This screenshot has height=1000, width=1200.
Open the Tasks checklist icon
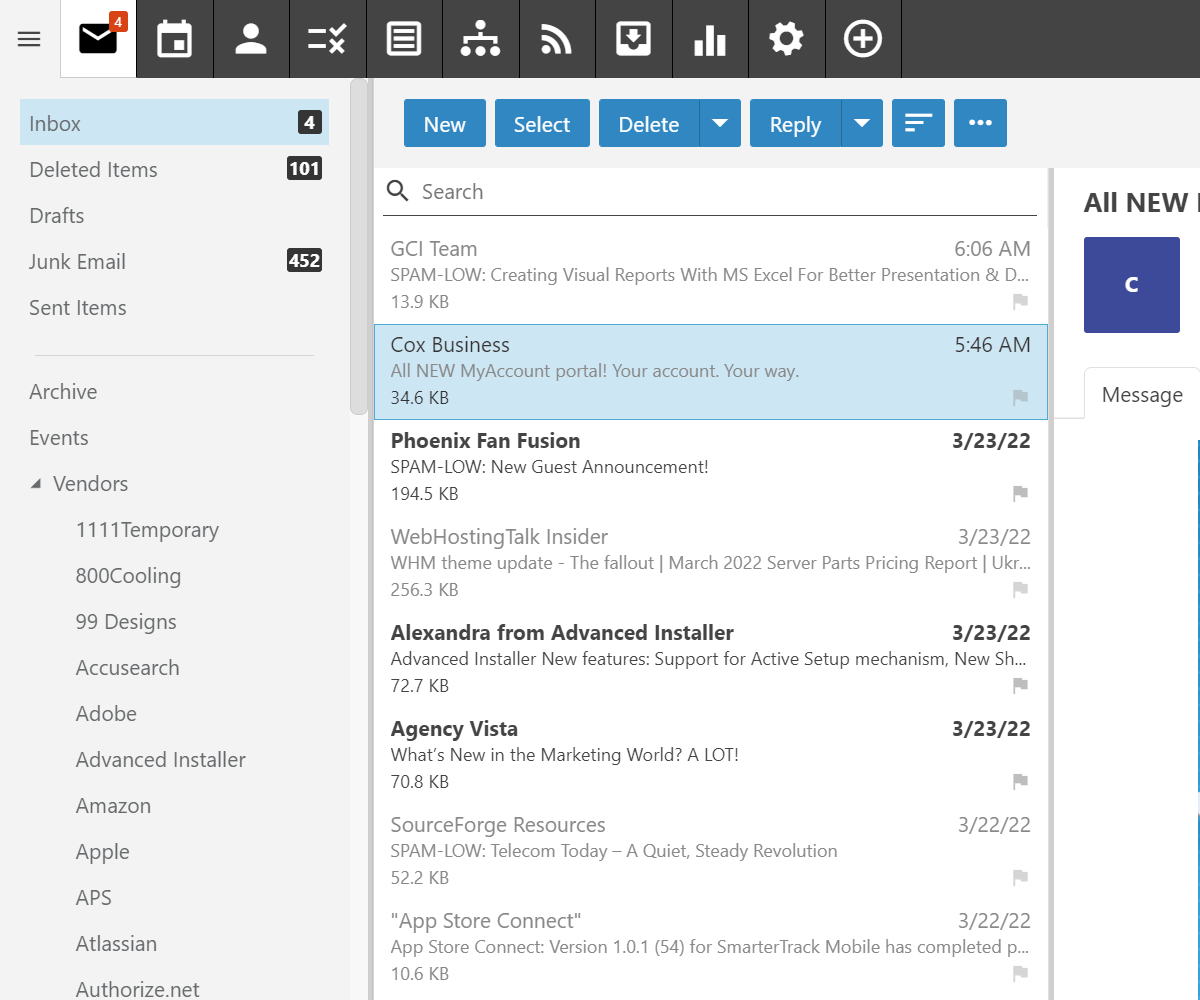click(328, 39)
